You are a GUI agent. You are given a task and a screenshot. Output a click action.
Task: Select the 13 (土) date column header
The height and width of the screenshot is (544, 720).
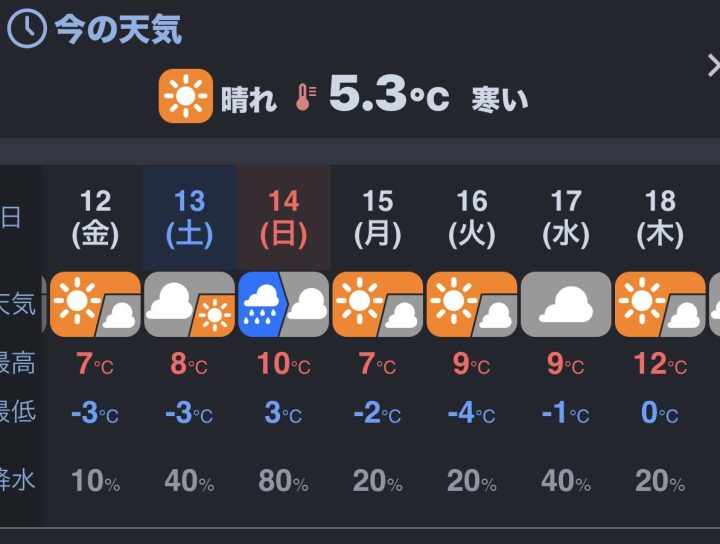point(189,218)
